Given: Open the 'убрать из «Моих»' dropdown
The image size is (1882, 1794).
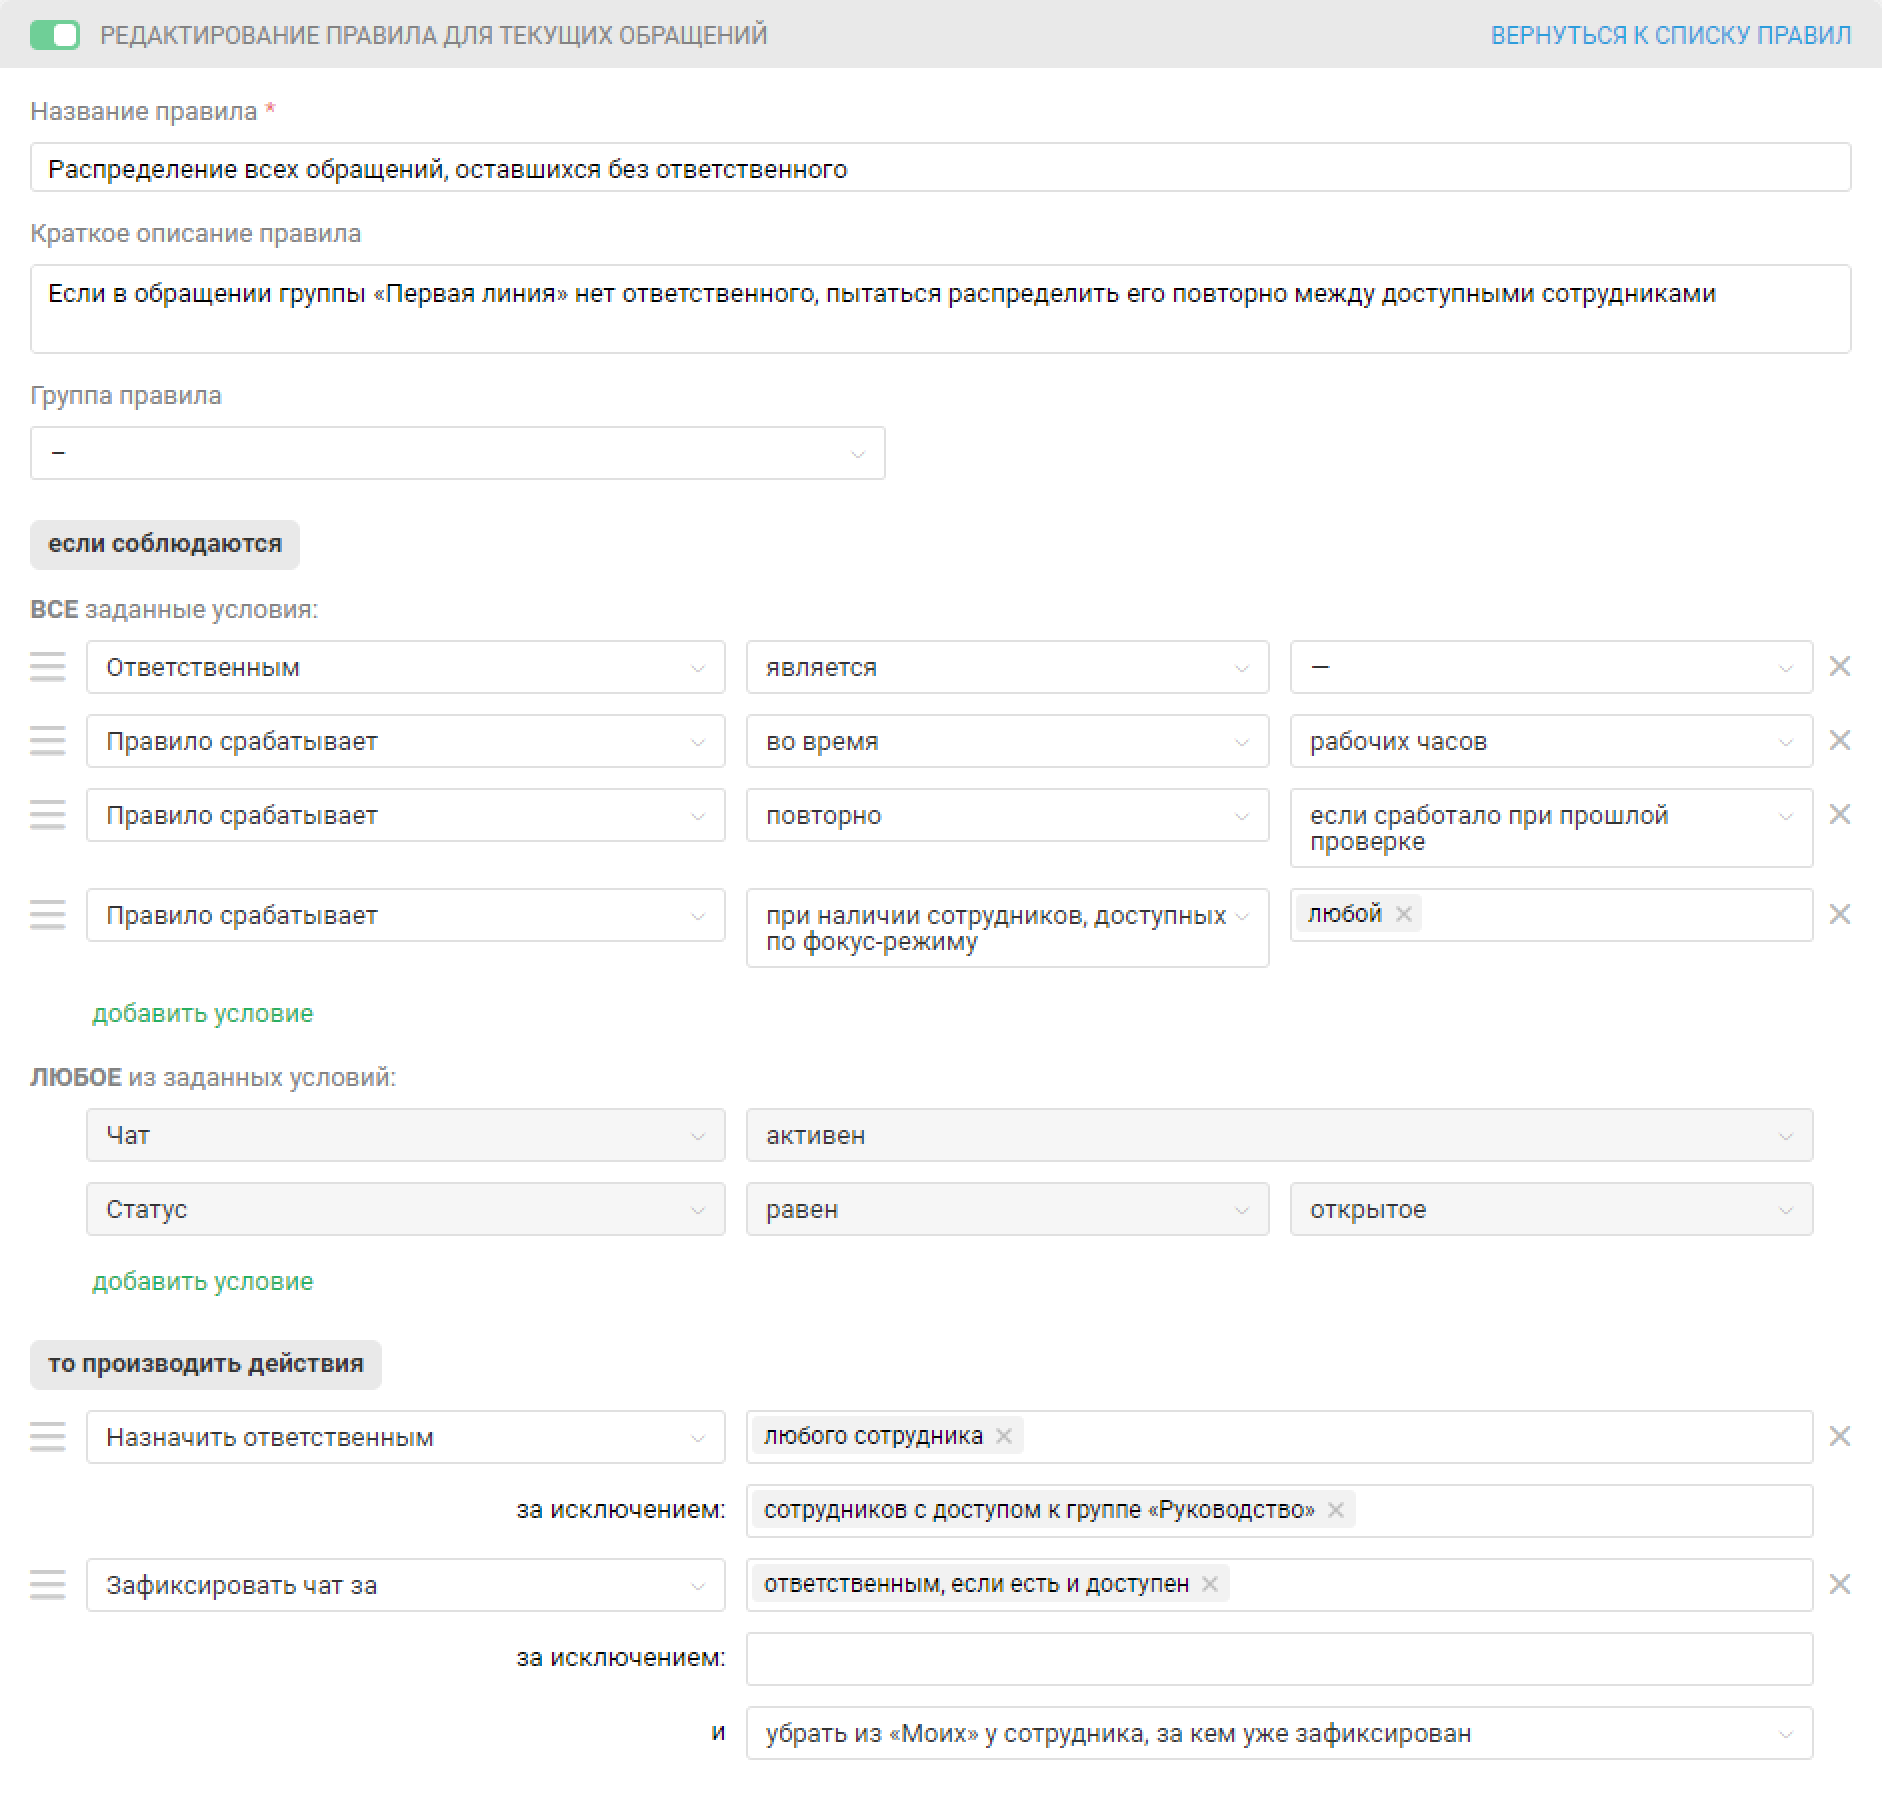Looking at the screenshot, I should (1279, 1733).
